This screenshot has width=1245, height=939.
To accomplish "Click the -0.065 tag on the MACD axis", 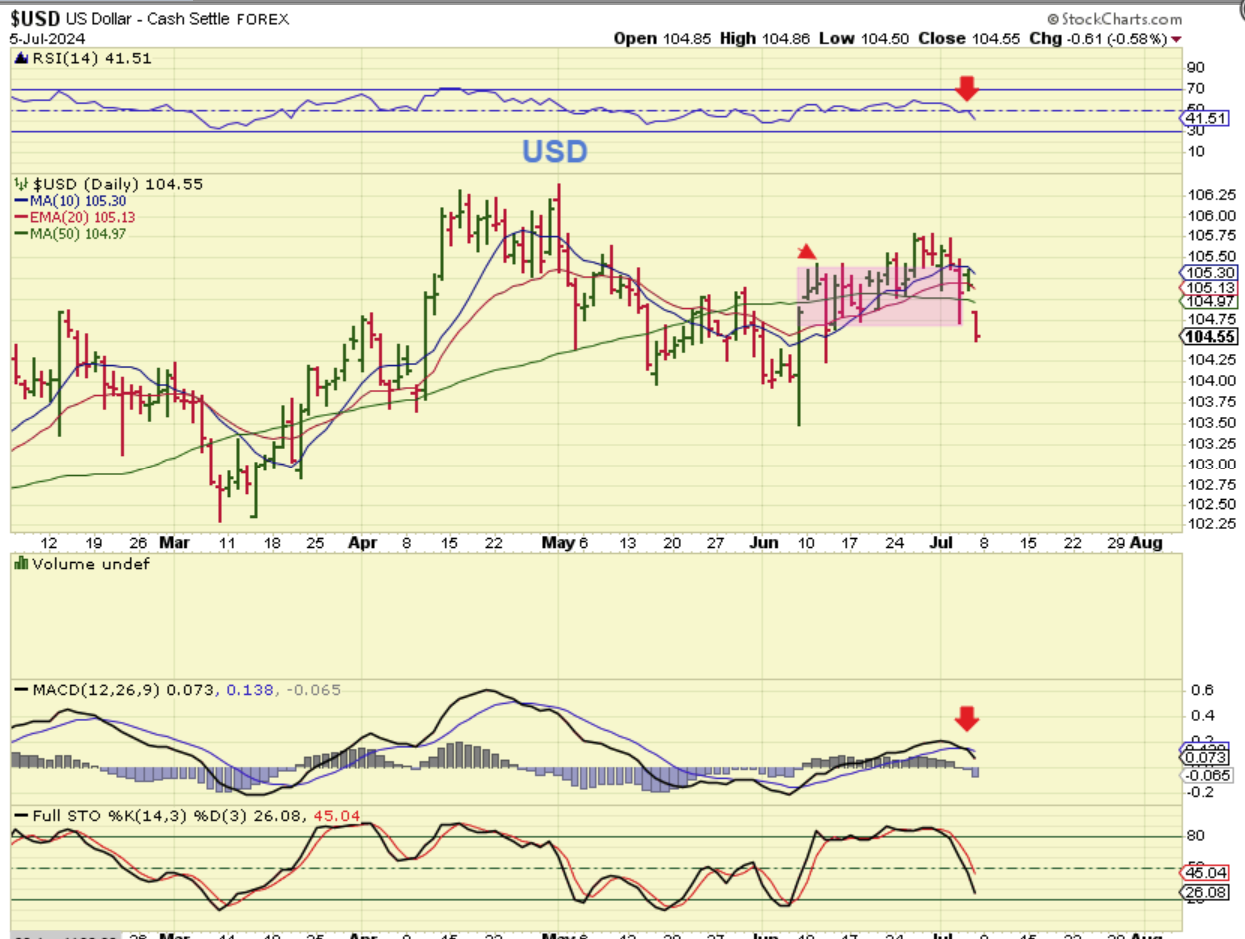I will pos(1205,775).
